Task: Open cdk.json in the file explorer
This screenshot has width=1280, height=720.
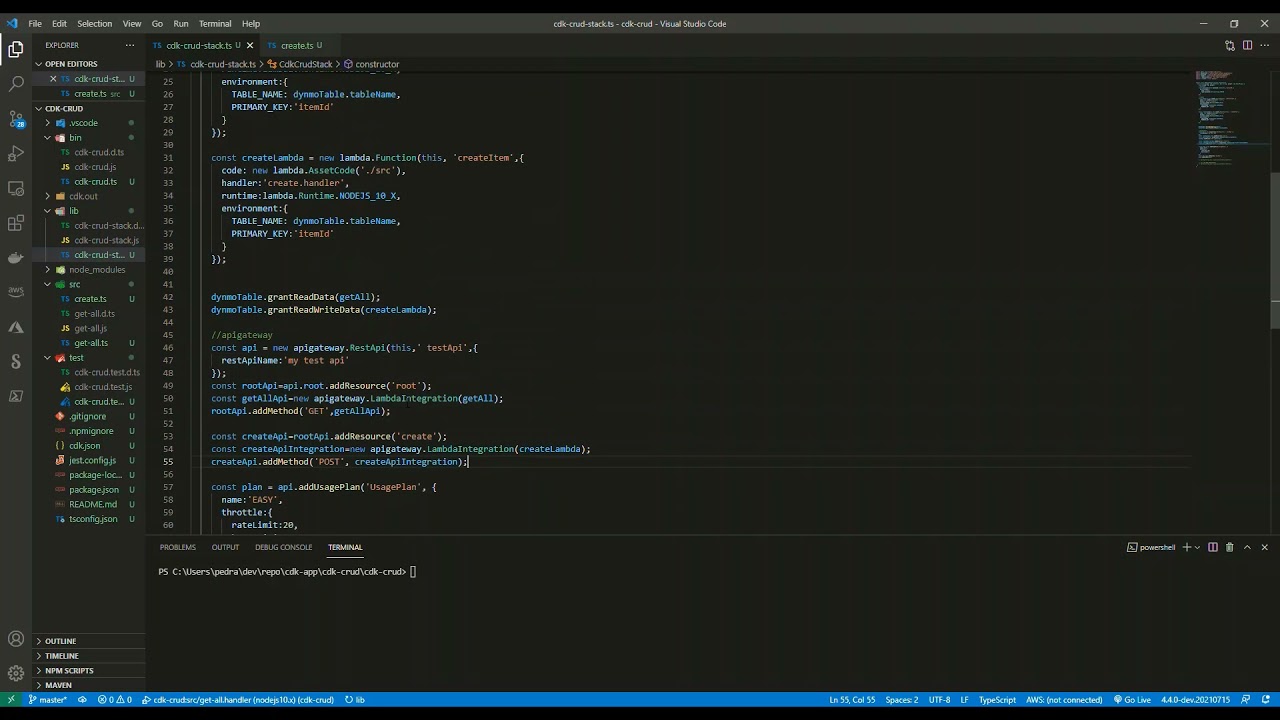Action: click(84, 446)
